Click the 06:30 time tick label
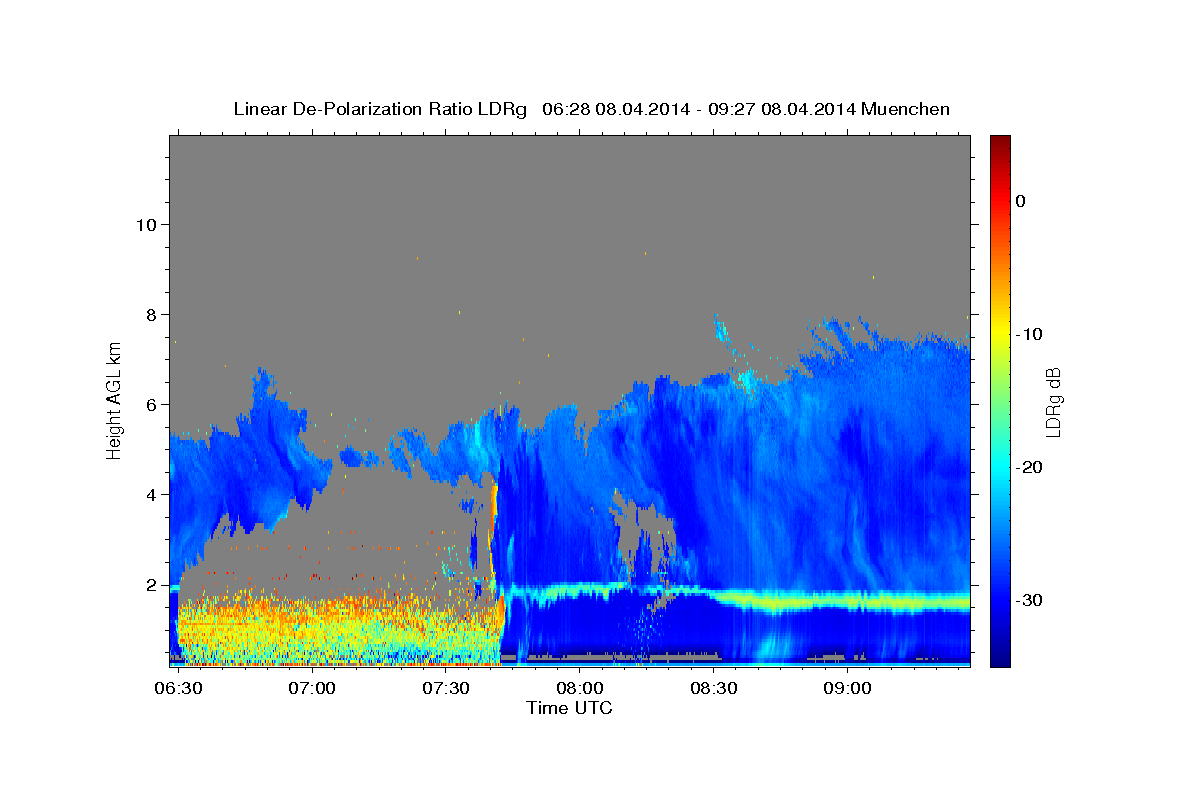 (x=178, y=689)
